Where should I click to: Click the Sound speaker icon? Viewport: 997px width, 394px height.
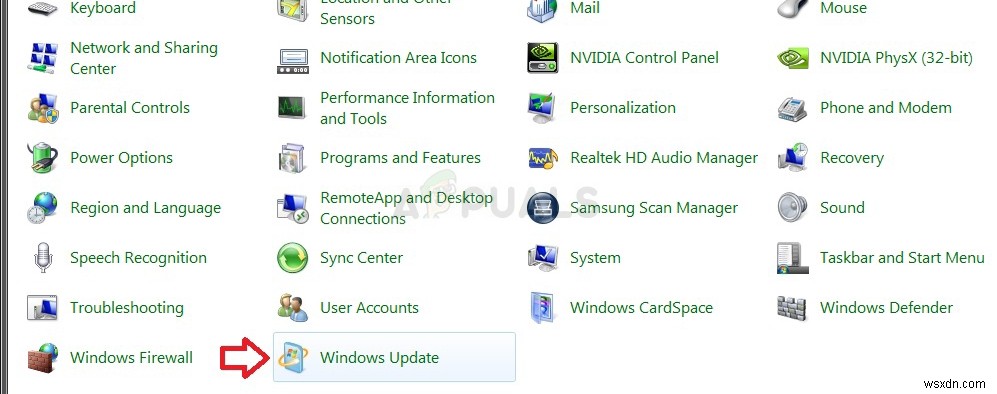click(793, 208)
